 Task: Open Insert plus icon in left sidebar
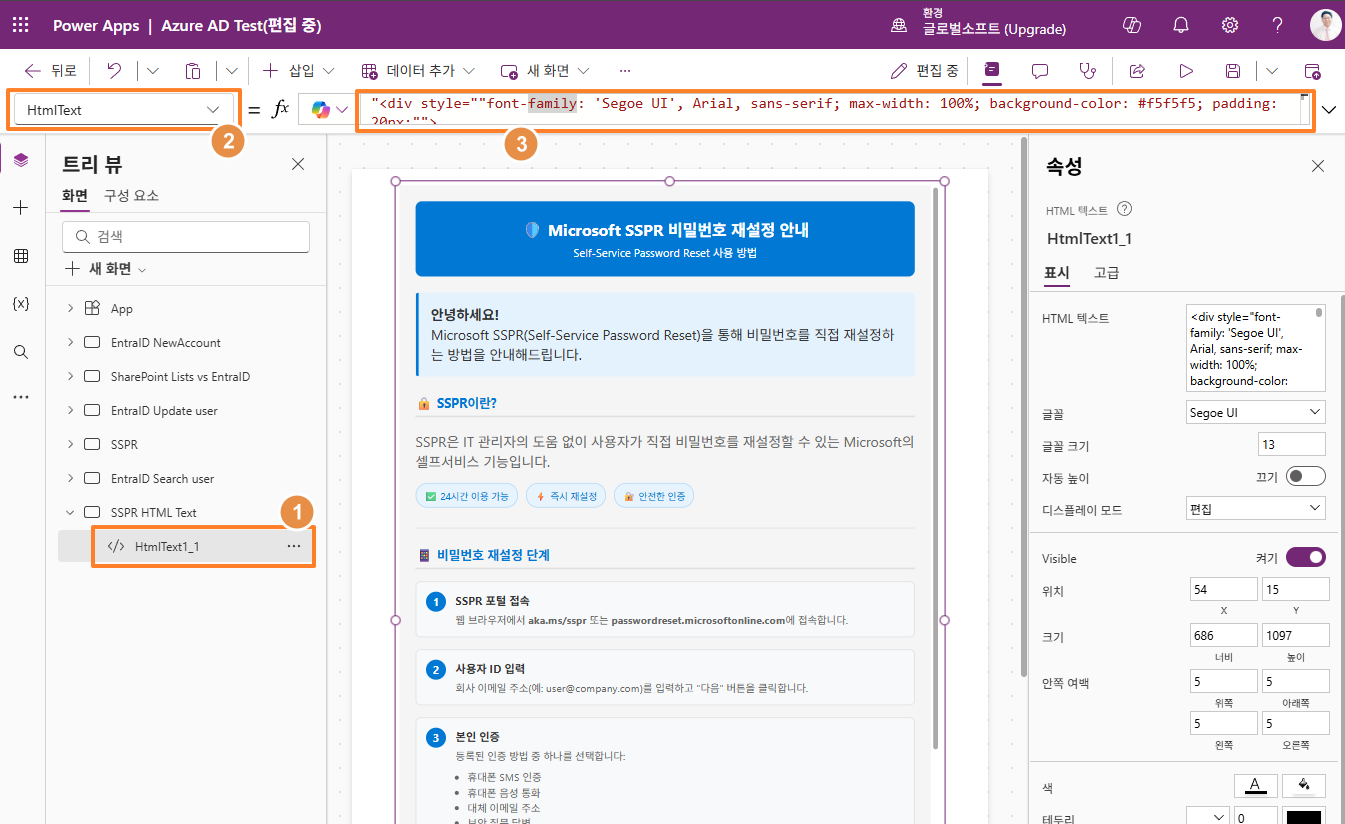pos(21,208)
